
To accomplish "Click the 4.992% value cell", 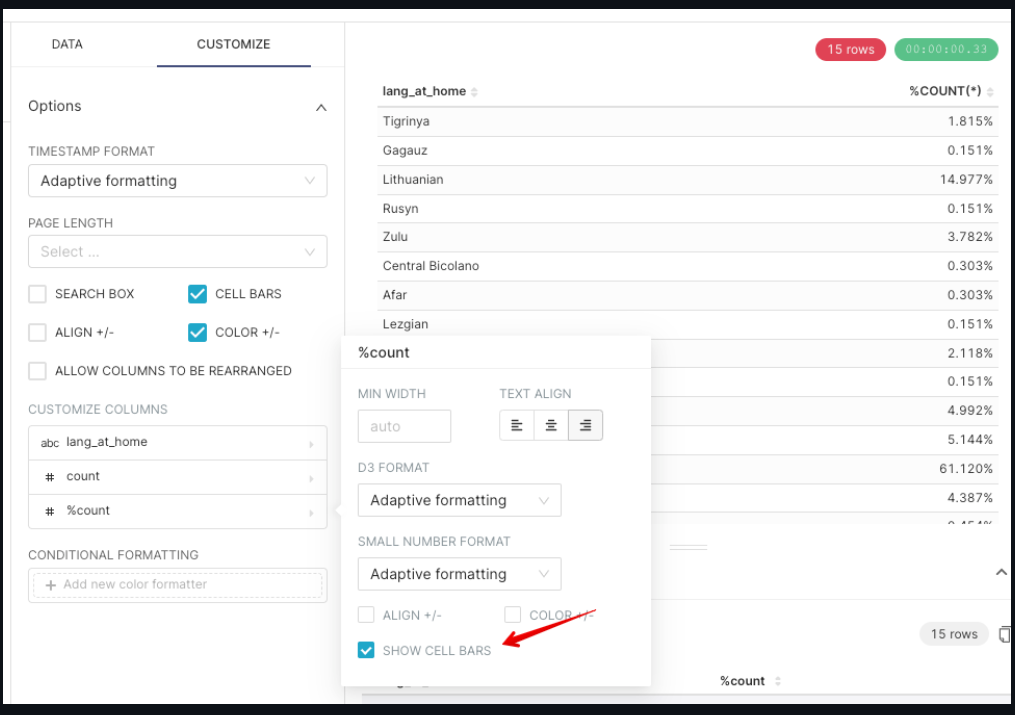I will click(x=970, y=410).
